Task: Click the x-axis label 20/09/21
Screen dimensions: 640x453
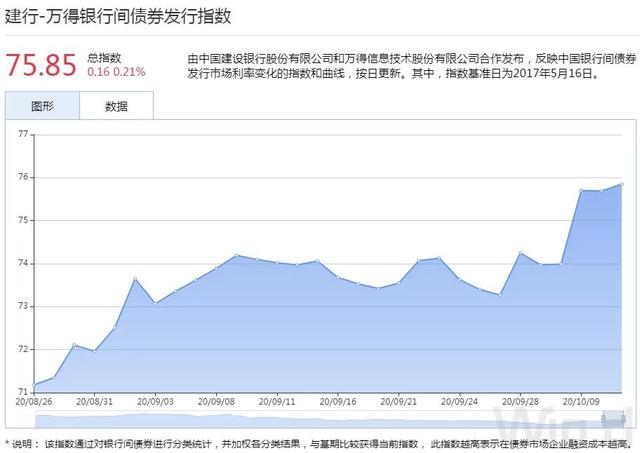Action: [399, 402]
